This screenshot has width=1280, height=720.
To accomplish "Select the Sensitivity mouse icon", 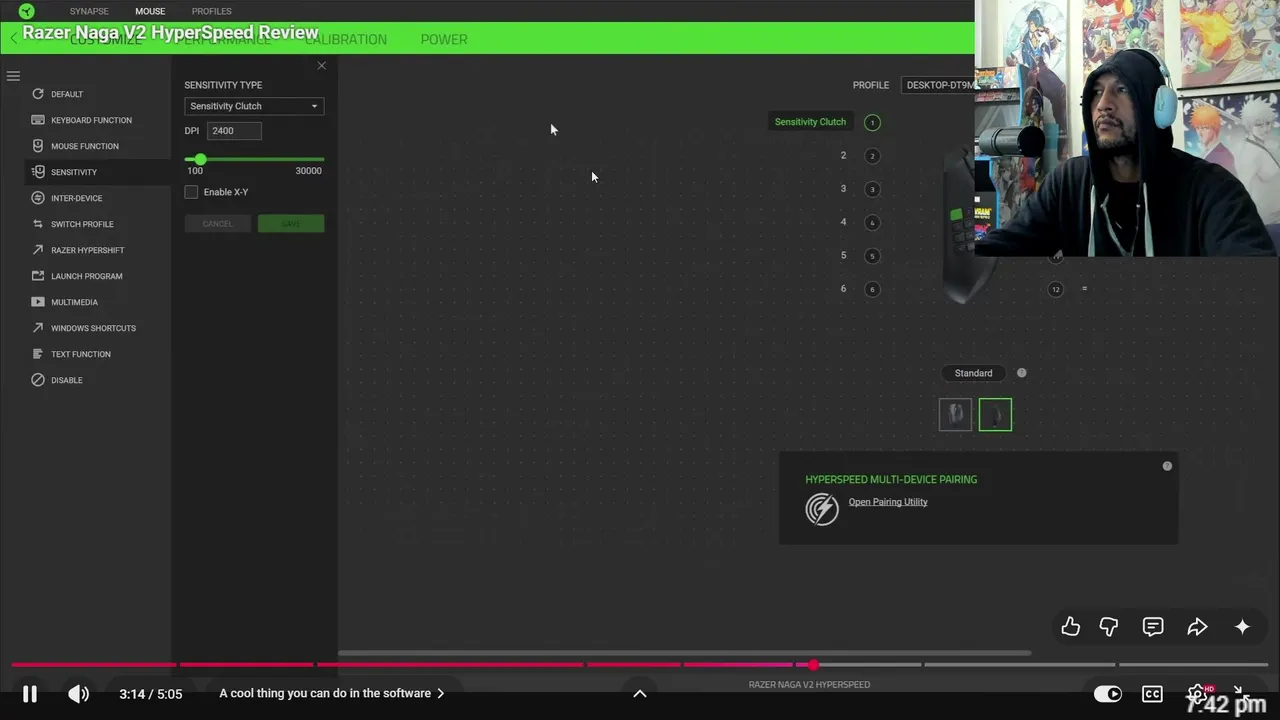I will tap(38, 172).
